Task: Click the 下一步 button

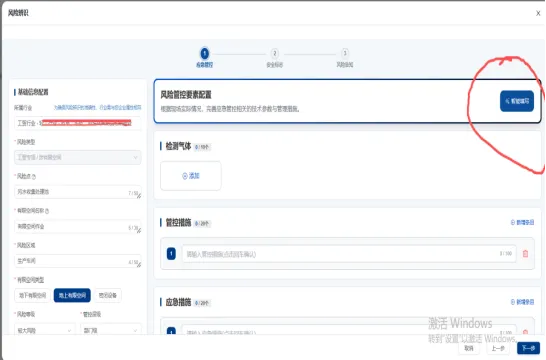Action: click(x=528, y=348)
